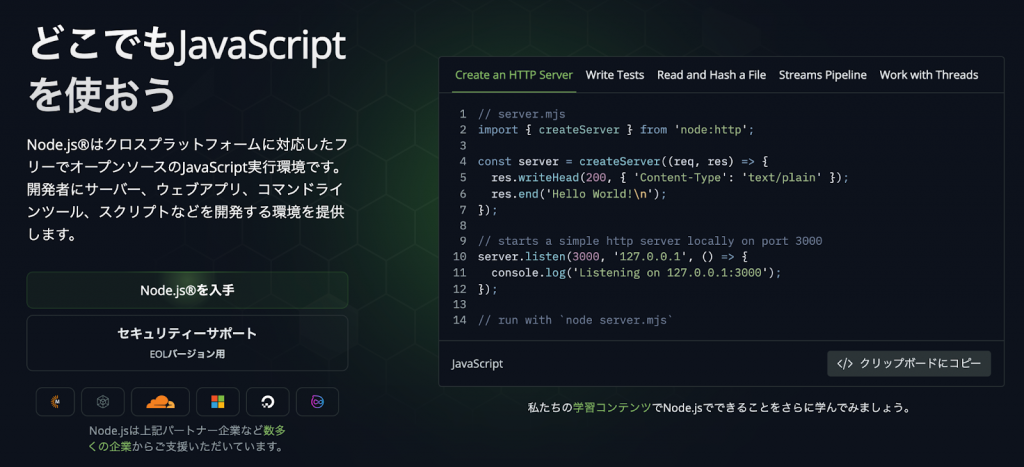Click the JavaScript language label below code

tap(477, 364)
